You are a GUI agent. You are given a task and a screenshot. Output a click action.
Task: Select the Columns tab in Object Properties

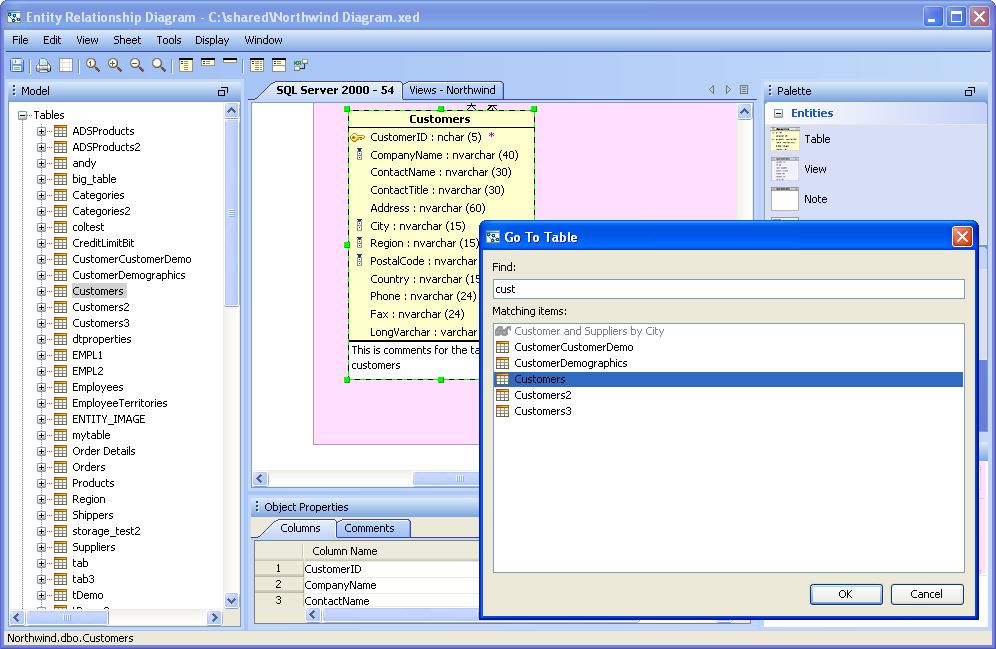[x=300, y=528]
